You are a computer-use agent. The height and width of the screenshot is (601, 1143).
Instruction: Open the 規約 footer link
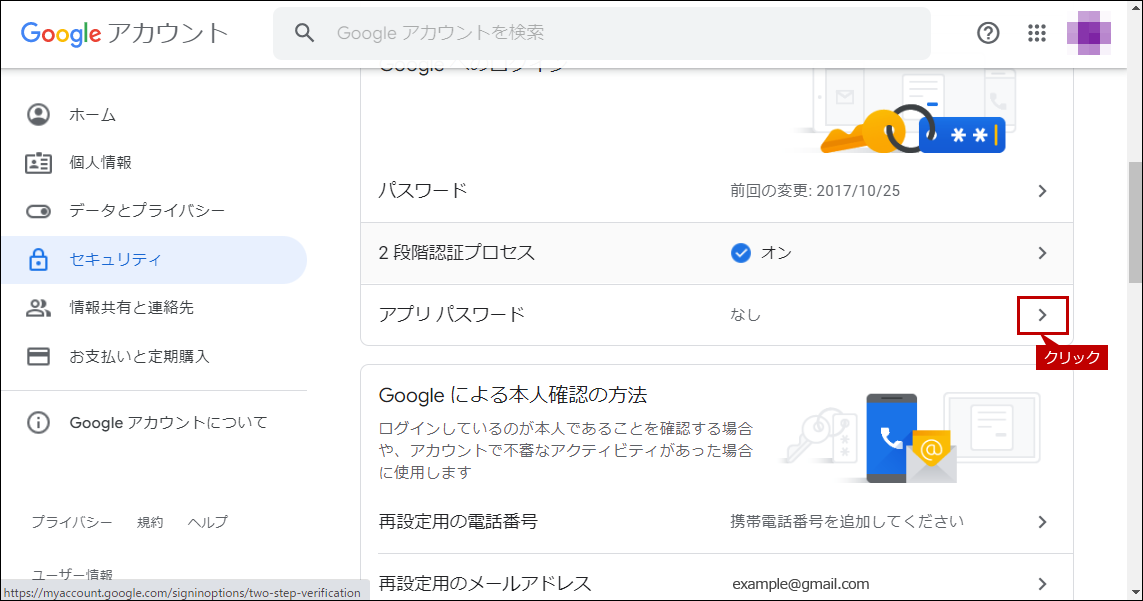(150, 522)
